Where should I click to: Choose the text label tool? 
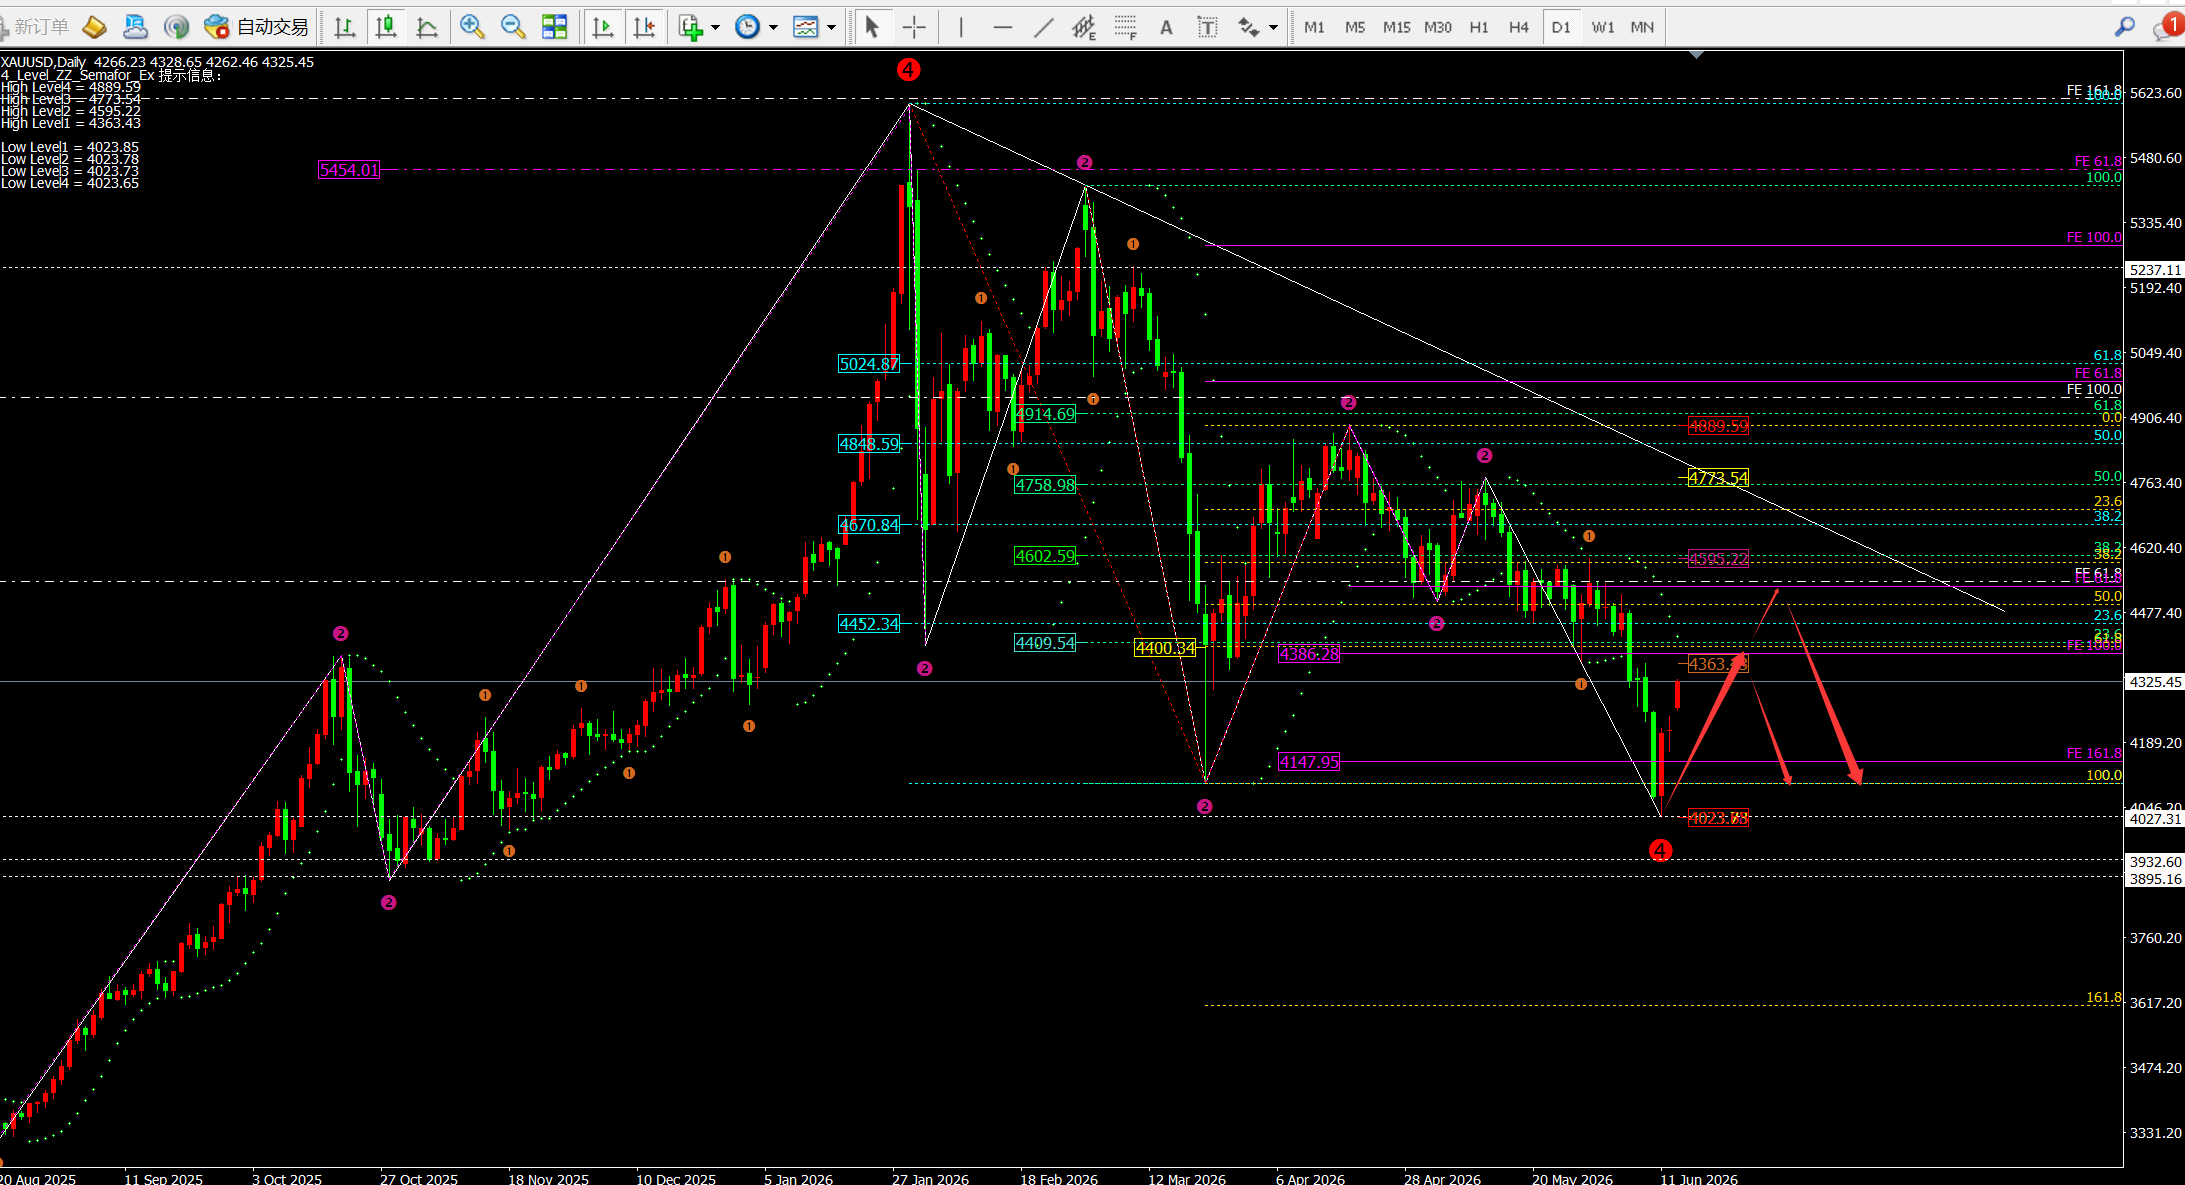pos(1166,27)
